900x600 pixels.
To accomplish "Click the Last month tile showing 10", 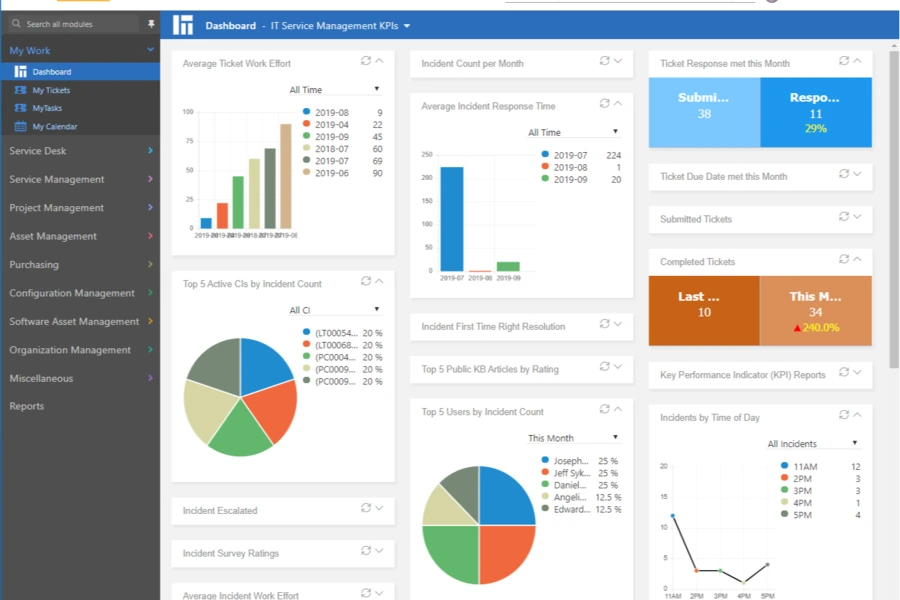I will click(704, 311).
